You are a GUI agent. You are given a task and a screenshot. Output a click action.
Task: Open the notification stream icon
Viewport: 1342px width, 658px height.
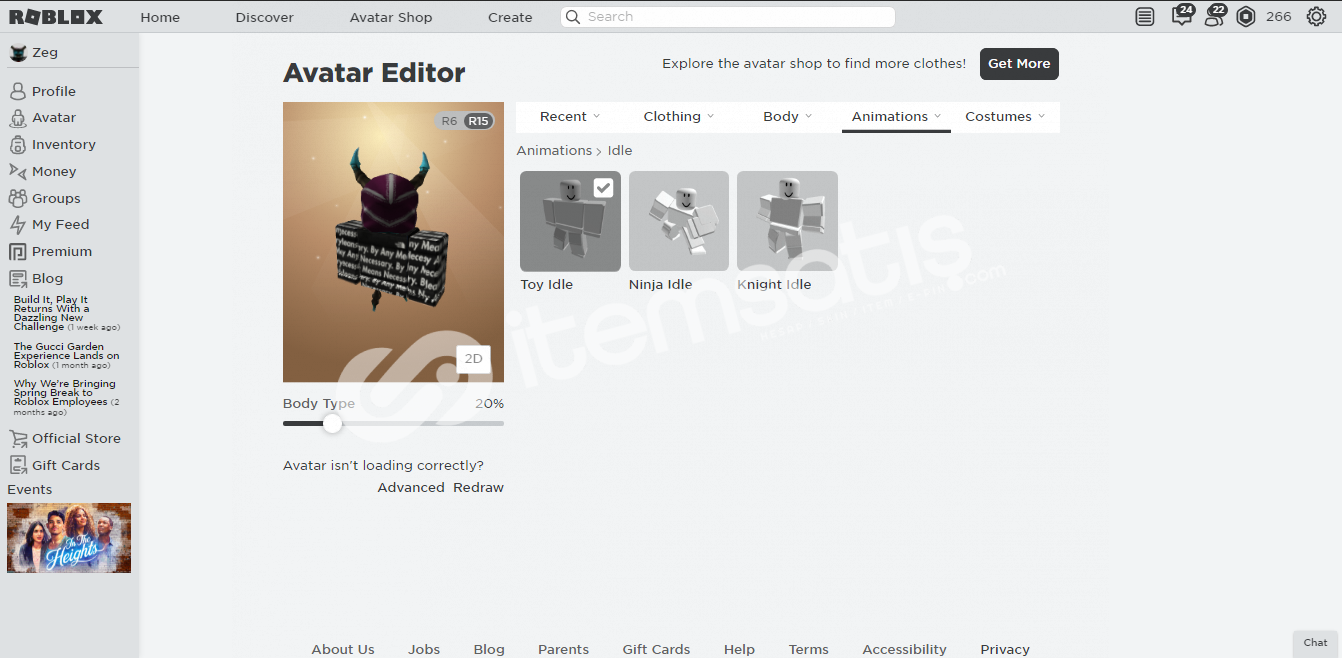[x=1145, y=17]
